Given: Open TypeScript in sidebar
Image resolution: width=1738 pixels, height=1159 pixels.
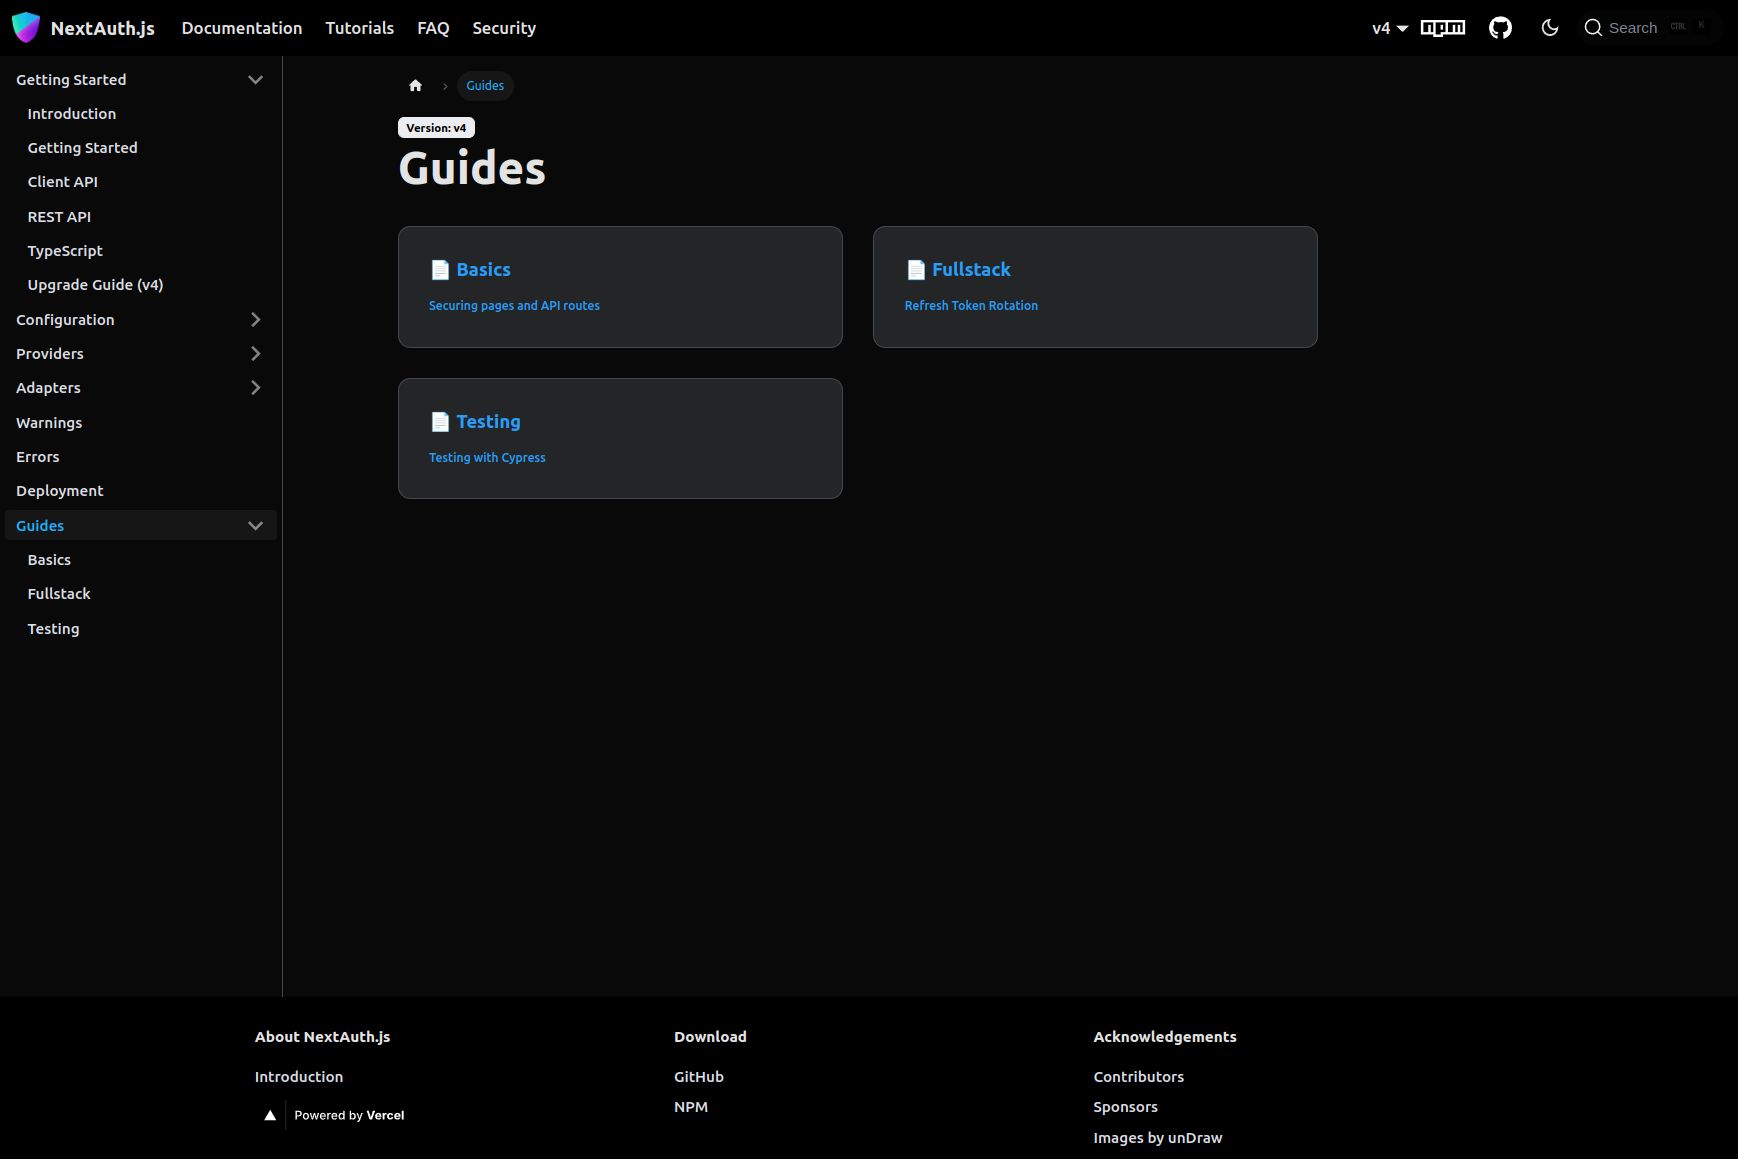Looking at the screenshot, I should 65,251.
